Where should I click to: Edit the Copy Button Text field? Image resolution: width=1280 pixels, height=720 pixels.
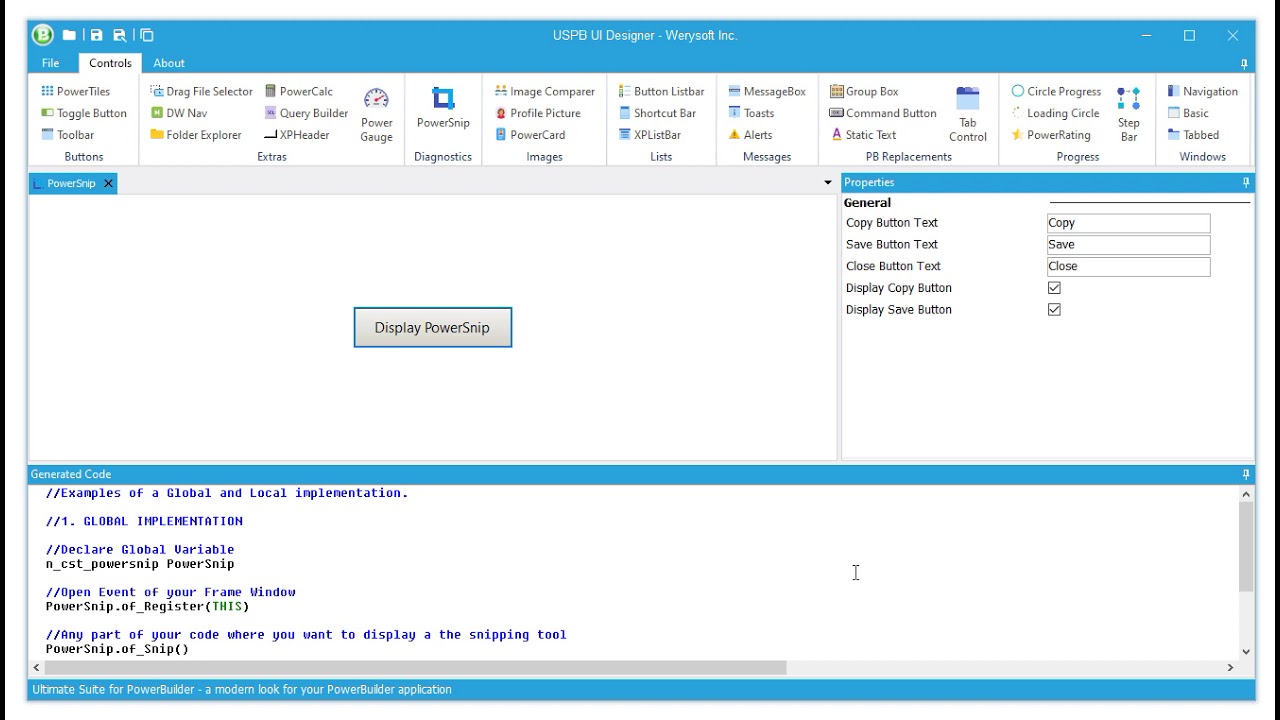1128,223
